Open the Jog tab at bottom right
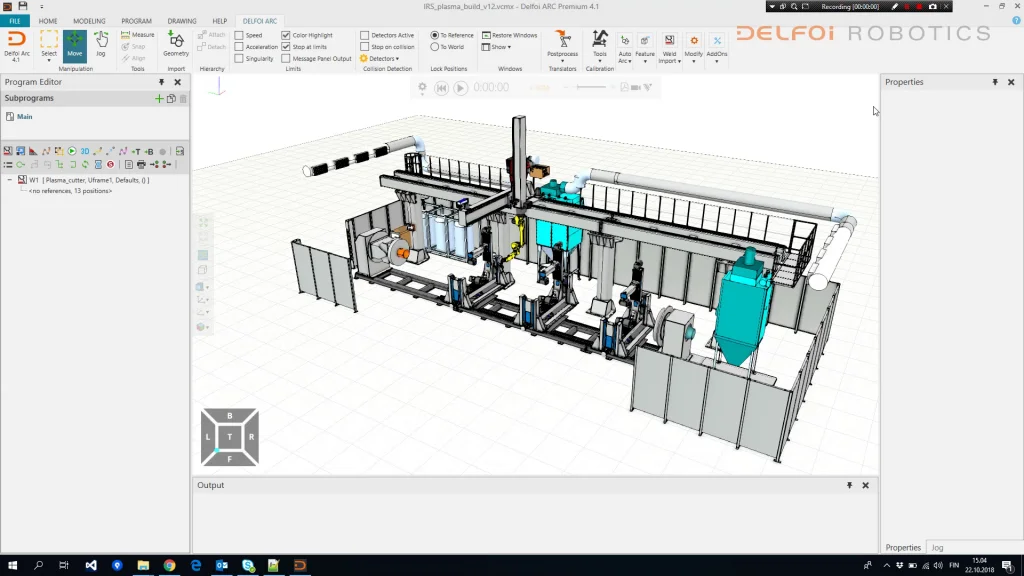 [x=937, y=548]
